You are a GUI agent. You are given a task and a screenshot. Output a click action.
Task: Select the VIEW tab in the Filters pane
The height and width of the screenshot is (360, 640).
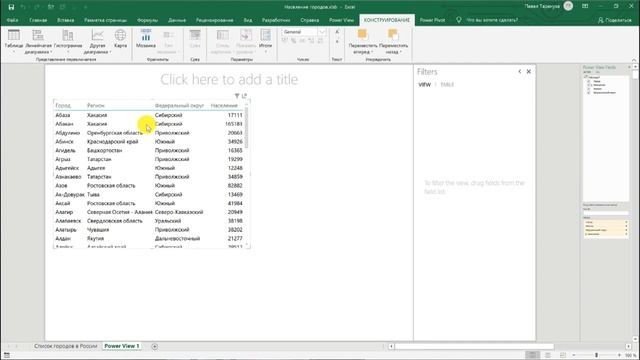pos(424,84)
